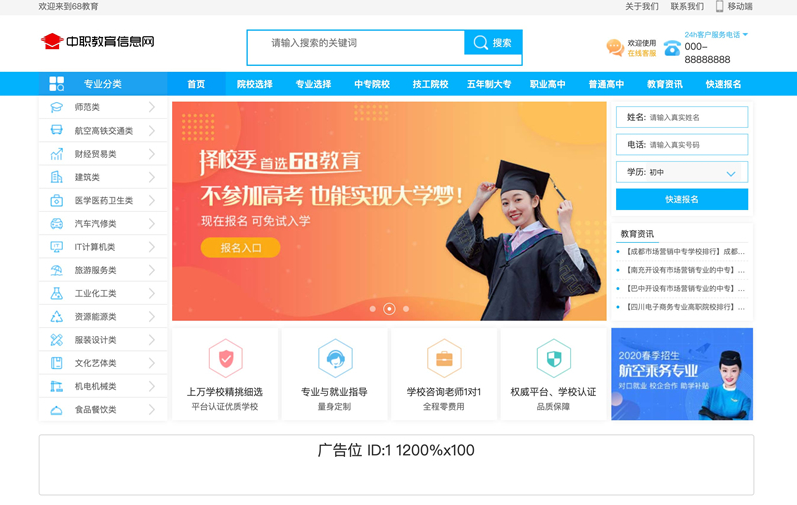The width and height of the screenshot is (797, 505).
Task: Click the blue telephone icon
Action: [672, 48]
